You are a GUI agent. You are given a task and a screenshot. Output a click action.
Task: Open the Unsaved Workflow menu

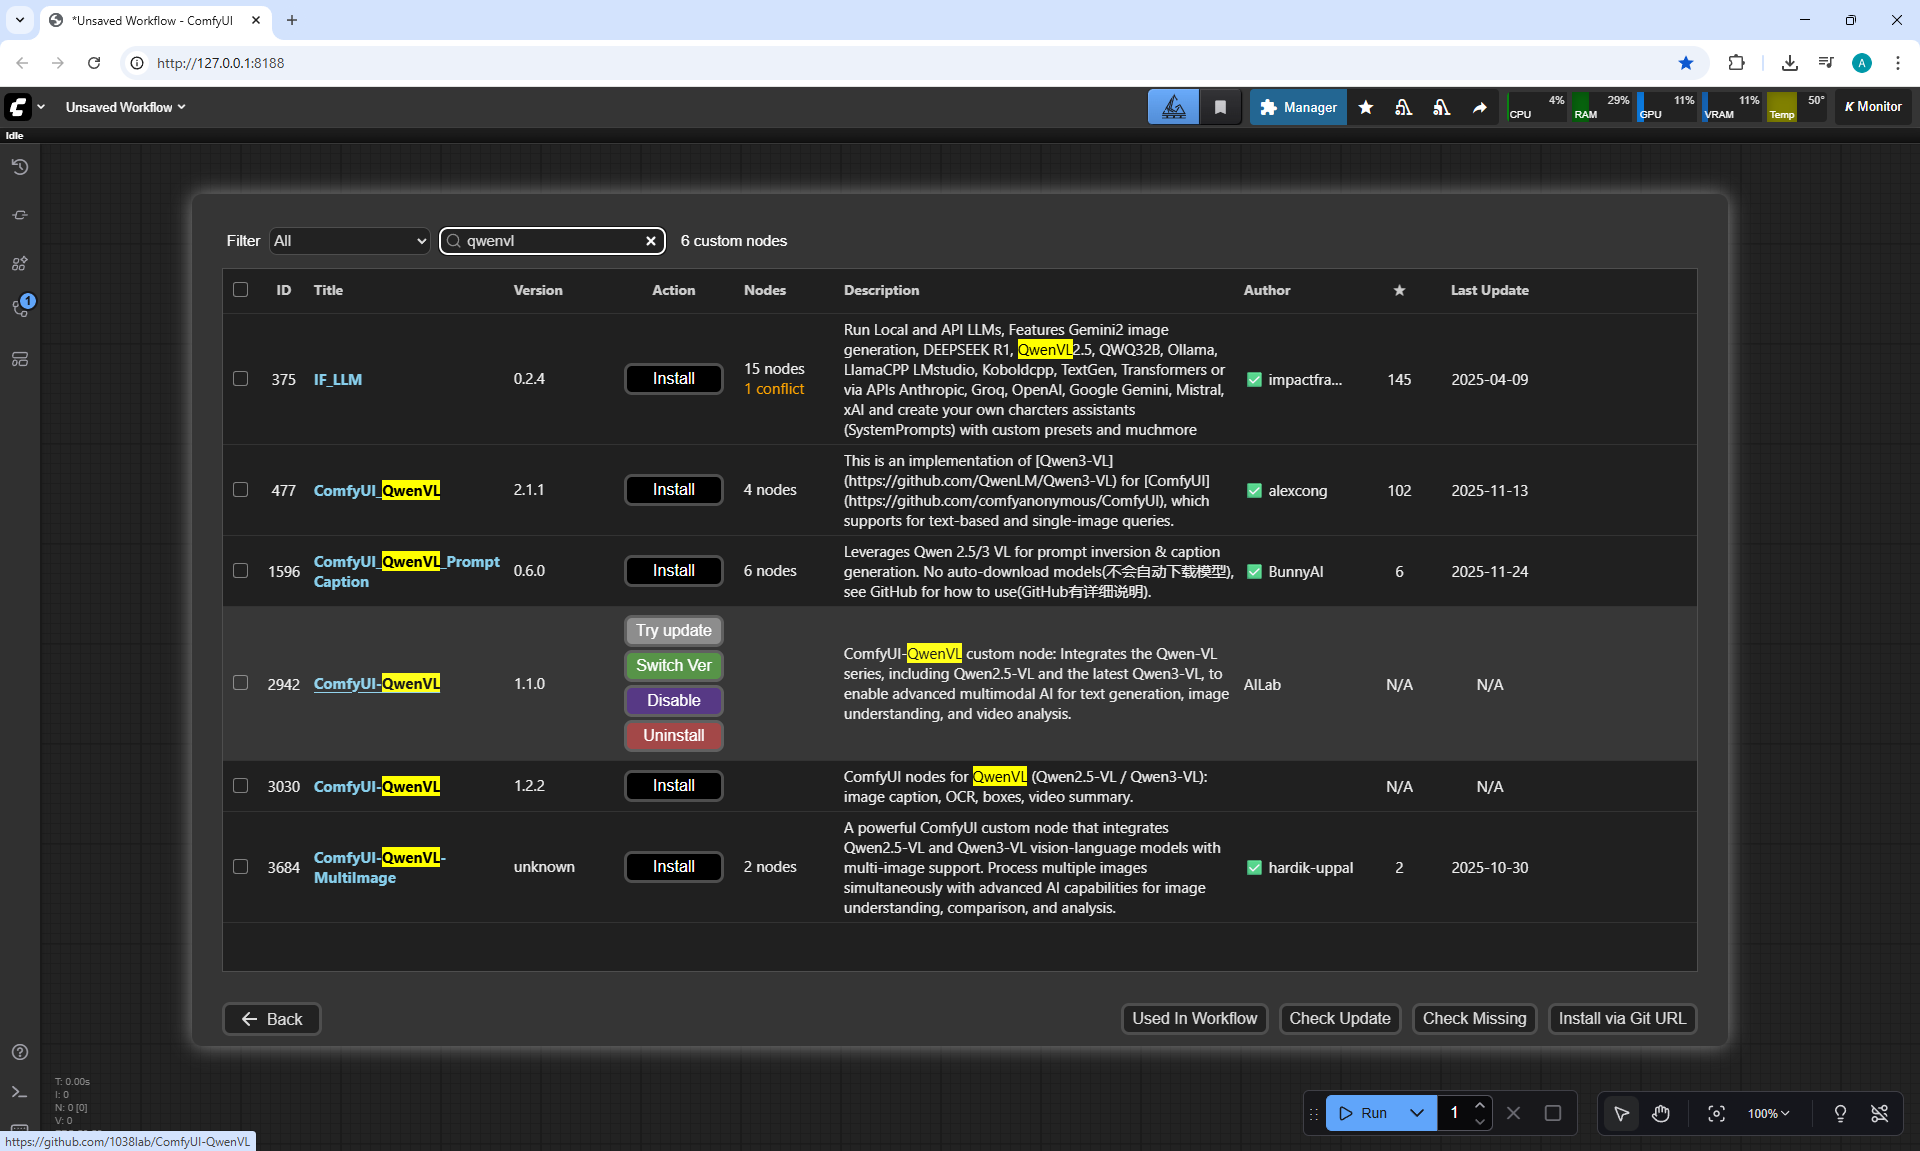[x=125, y=107]
